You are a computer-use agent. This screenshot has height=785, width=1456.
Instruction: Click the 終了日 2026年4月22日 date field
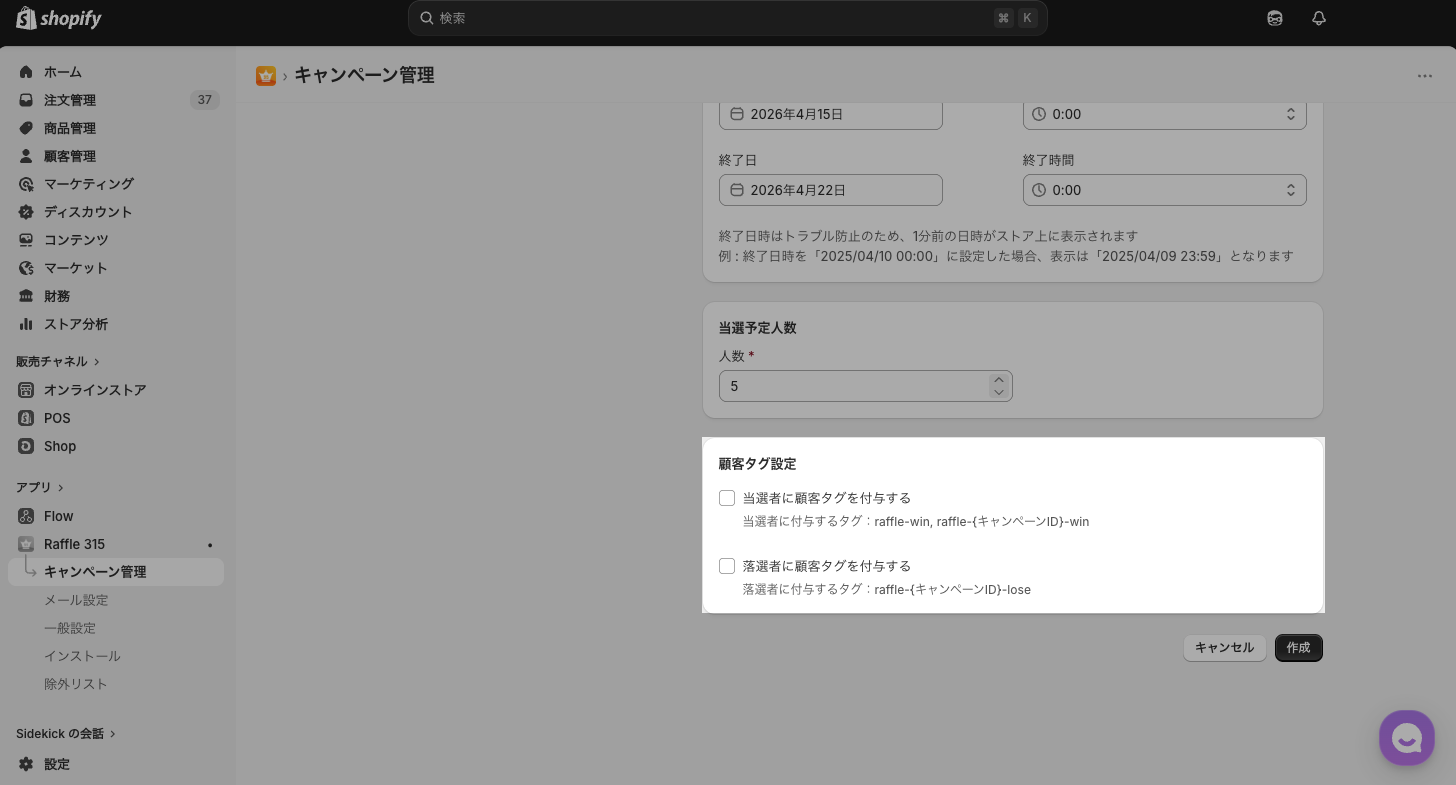[x=831, y=190]
